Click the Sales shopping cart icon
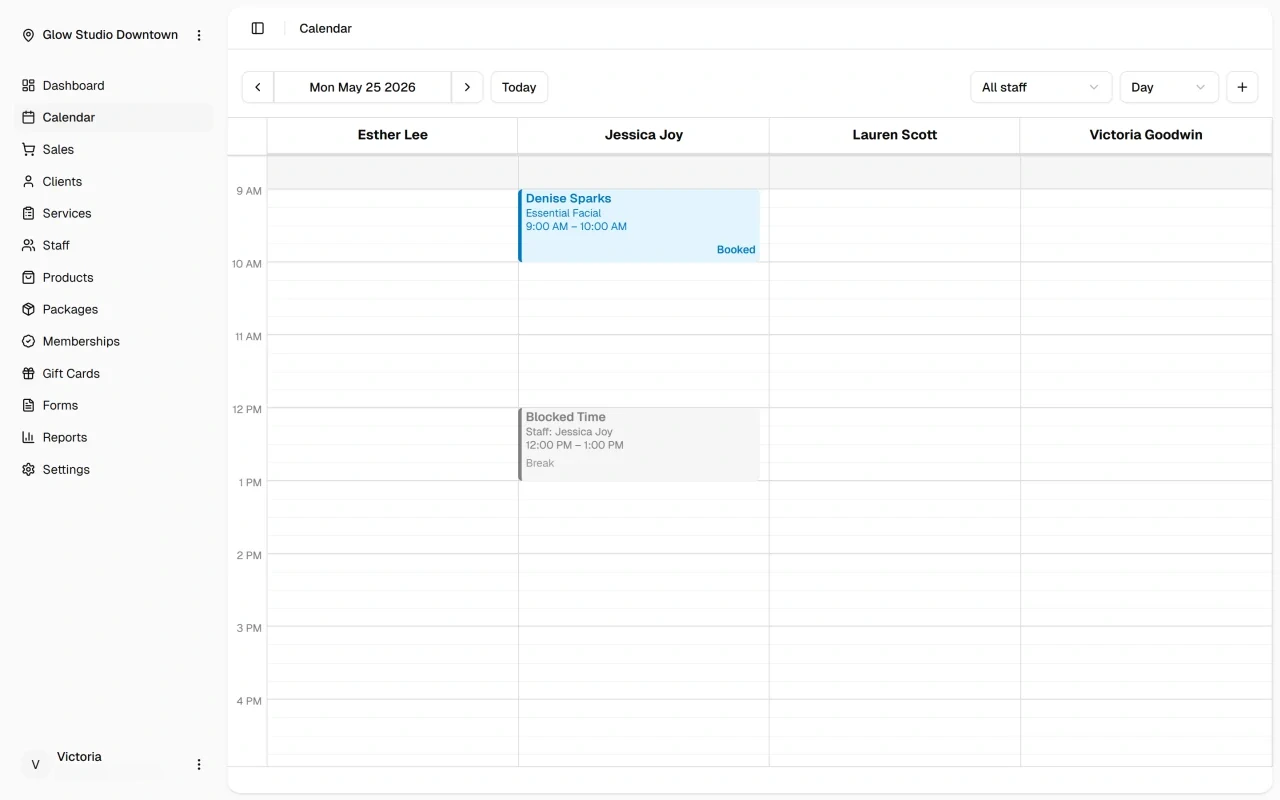This screenshot has width=1280, height=800. coord(28,150)
